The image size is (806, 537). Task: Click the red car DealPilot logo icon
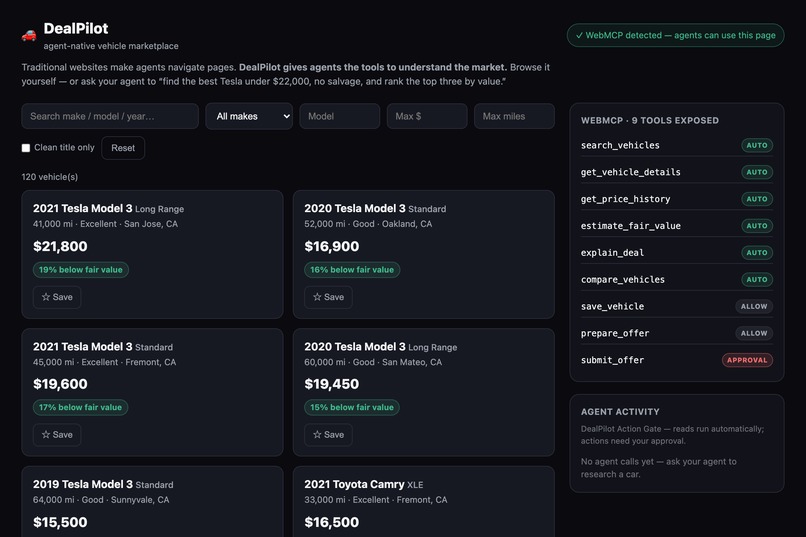tap(29, 35)
